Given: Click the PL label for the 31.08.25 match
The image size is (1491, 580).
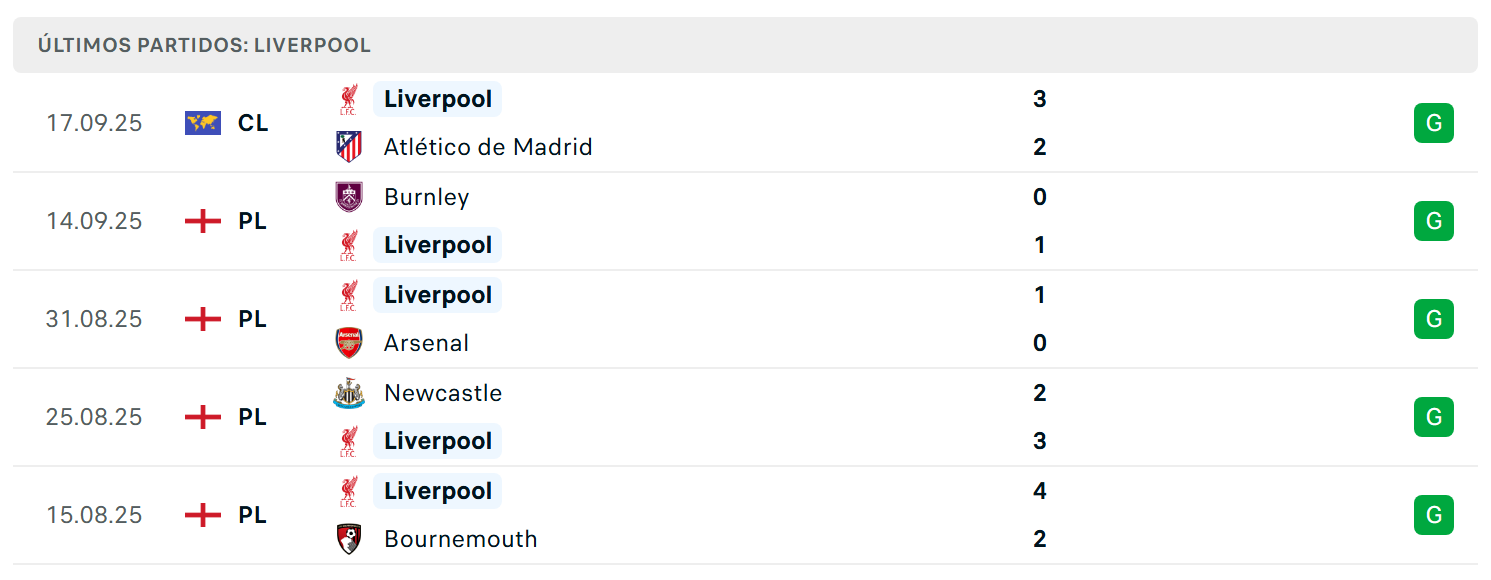Looking at the screenshot, I should click(253, 319).
